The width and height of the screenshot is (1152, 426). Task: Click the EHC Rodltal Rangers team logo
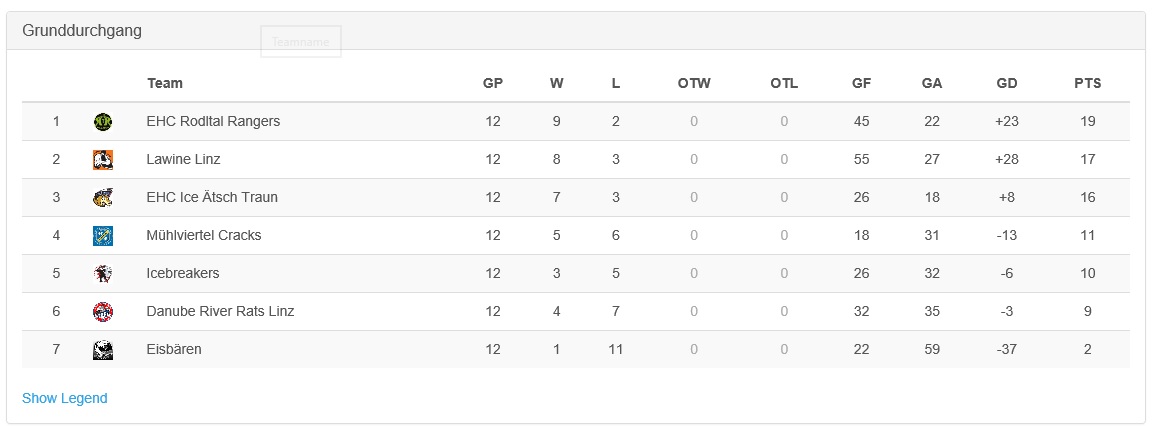tap(103, 122)
